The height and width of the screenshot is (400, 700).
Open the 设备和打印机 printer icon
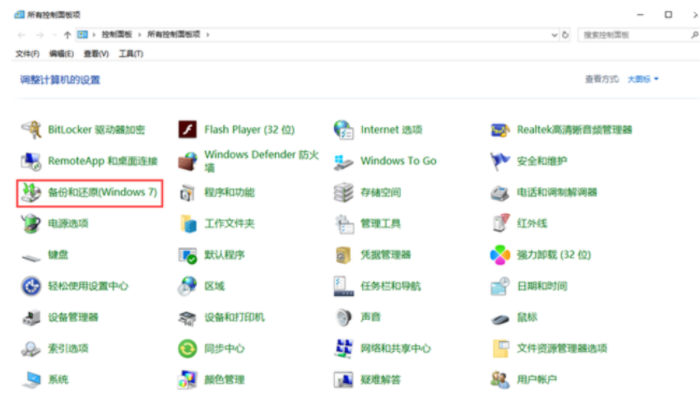coord(188,318)
